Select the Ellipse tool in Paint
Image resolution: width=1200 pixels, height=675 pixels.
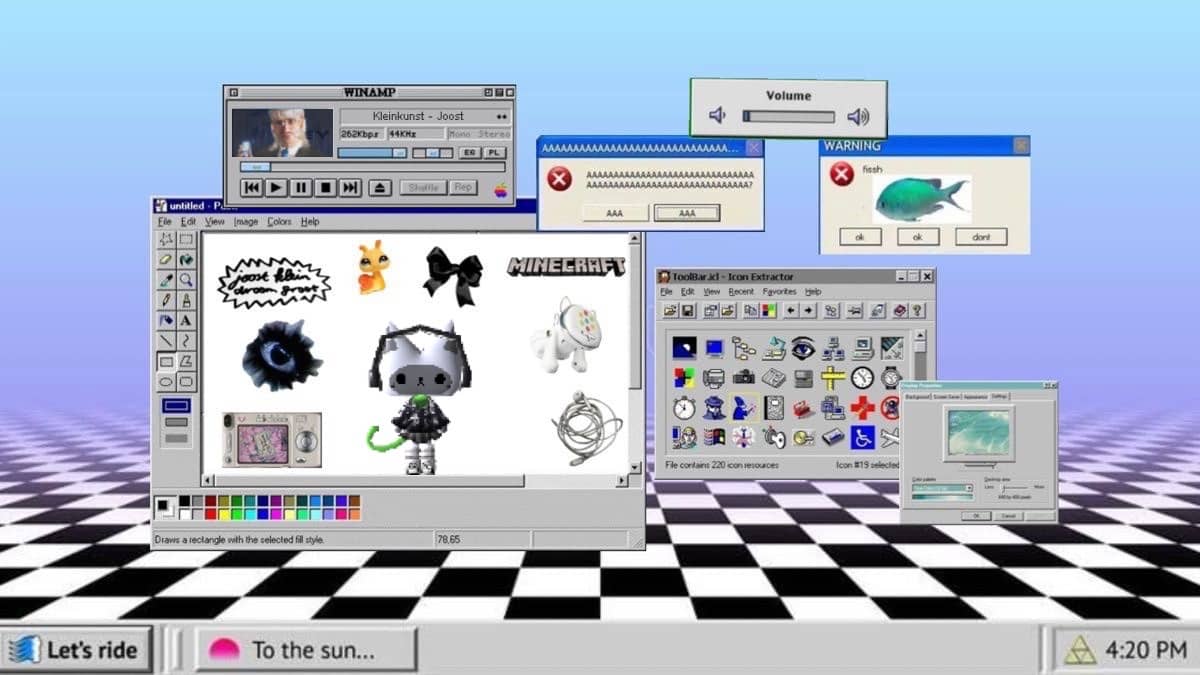(166, 382)
